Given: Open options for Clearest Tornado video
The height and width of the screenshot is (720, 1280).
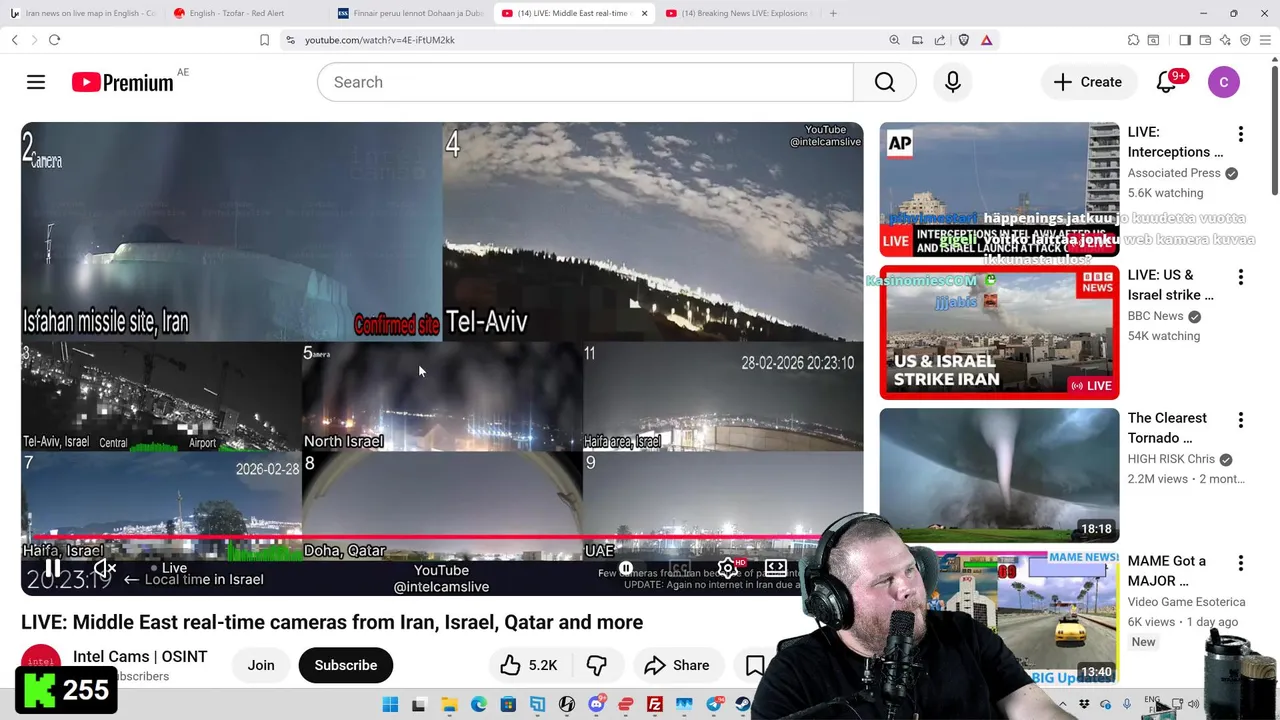Looking at the screenshot, I should click(x=1241, y=420).
